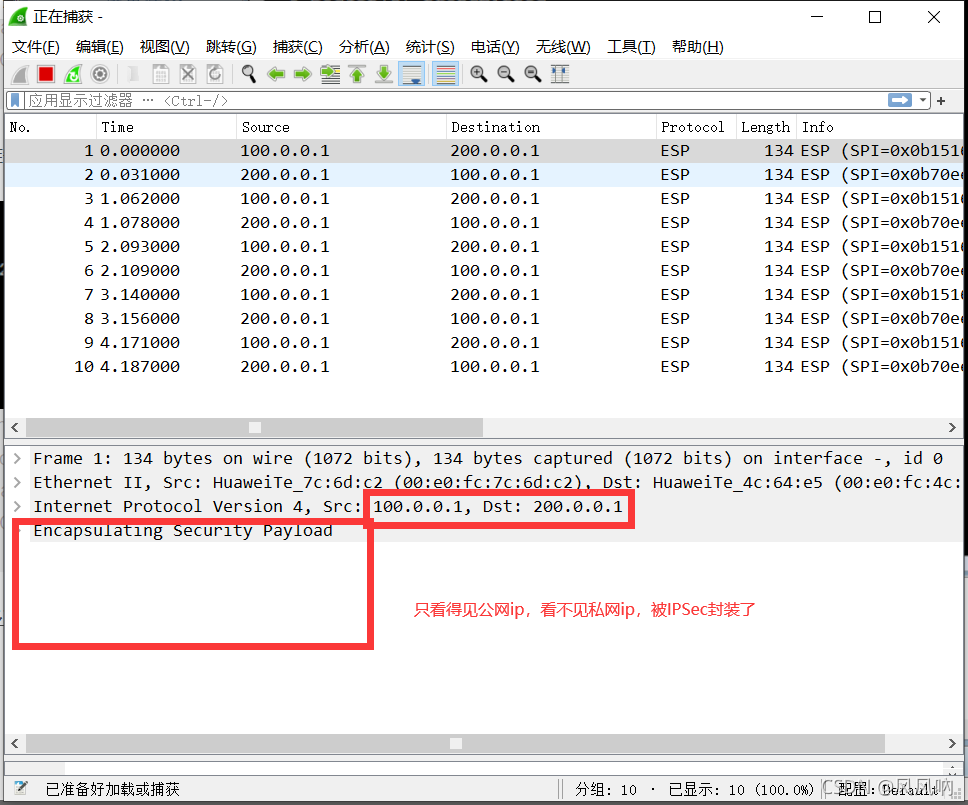Toggle auto-scroll during live capture
968x805 pixels.
[412, 75]
